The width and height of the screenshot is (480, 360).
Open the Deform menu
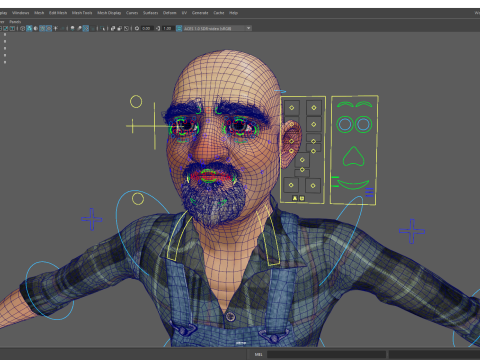point(170,13)
